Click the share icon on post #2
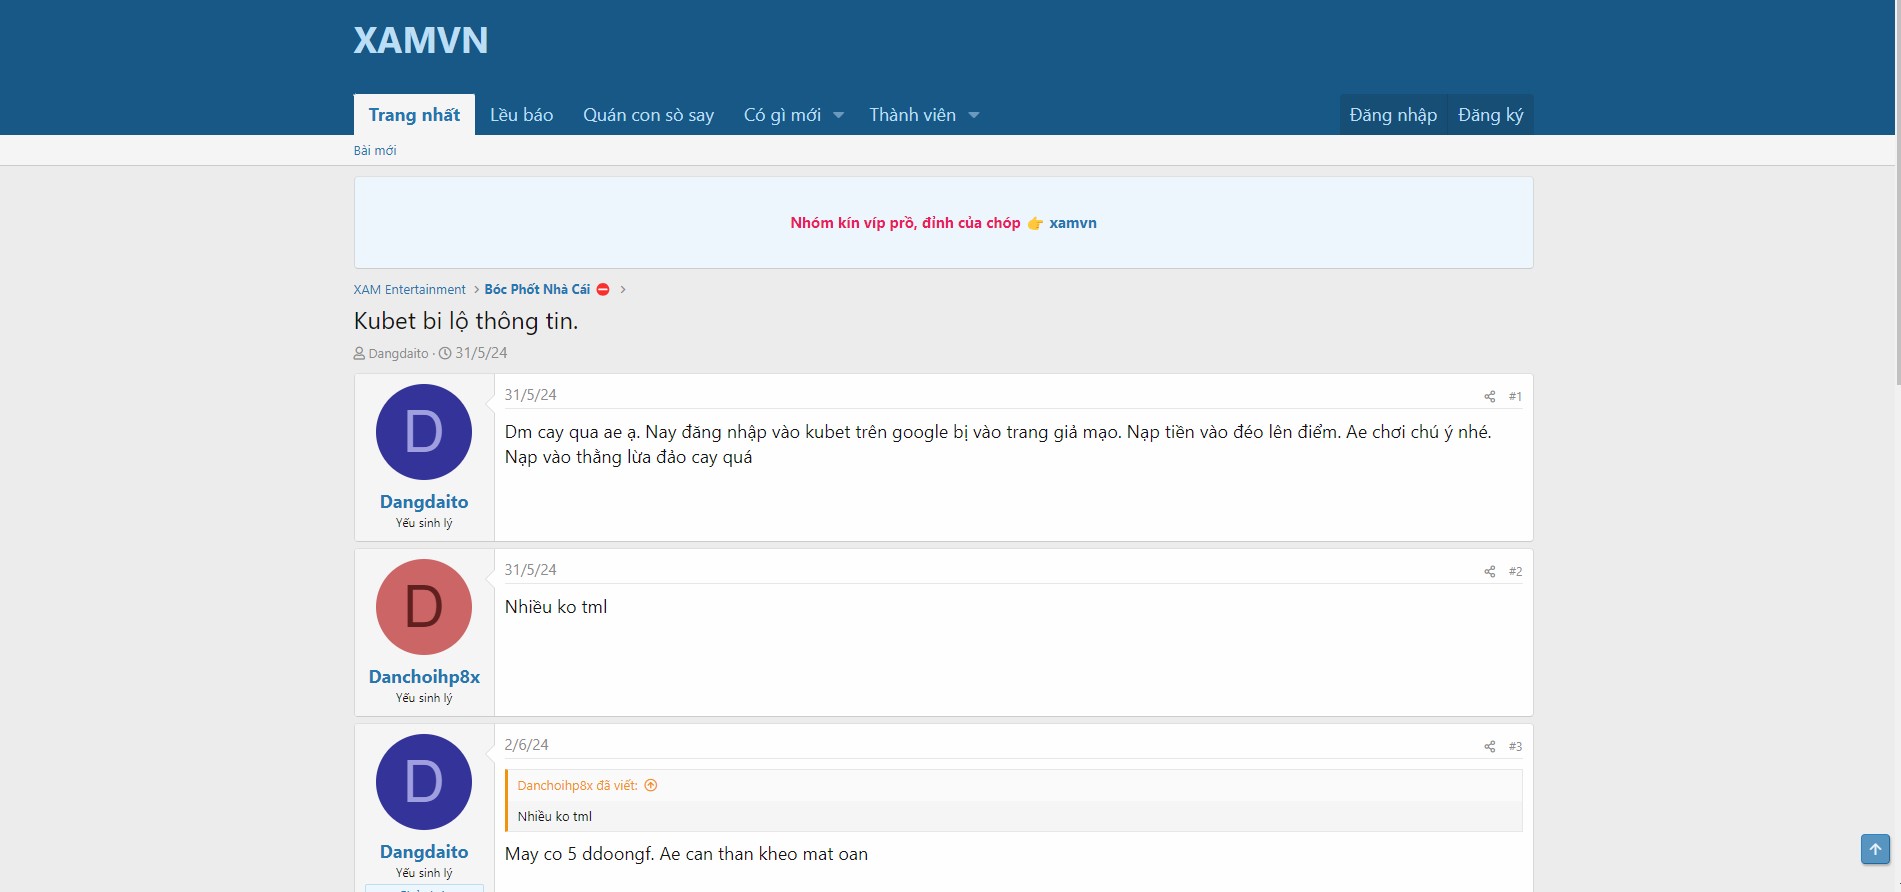Viewport: 1901px width, 892px height. pos(1489,571)
